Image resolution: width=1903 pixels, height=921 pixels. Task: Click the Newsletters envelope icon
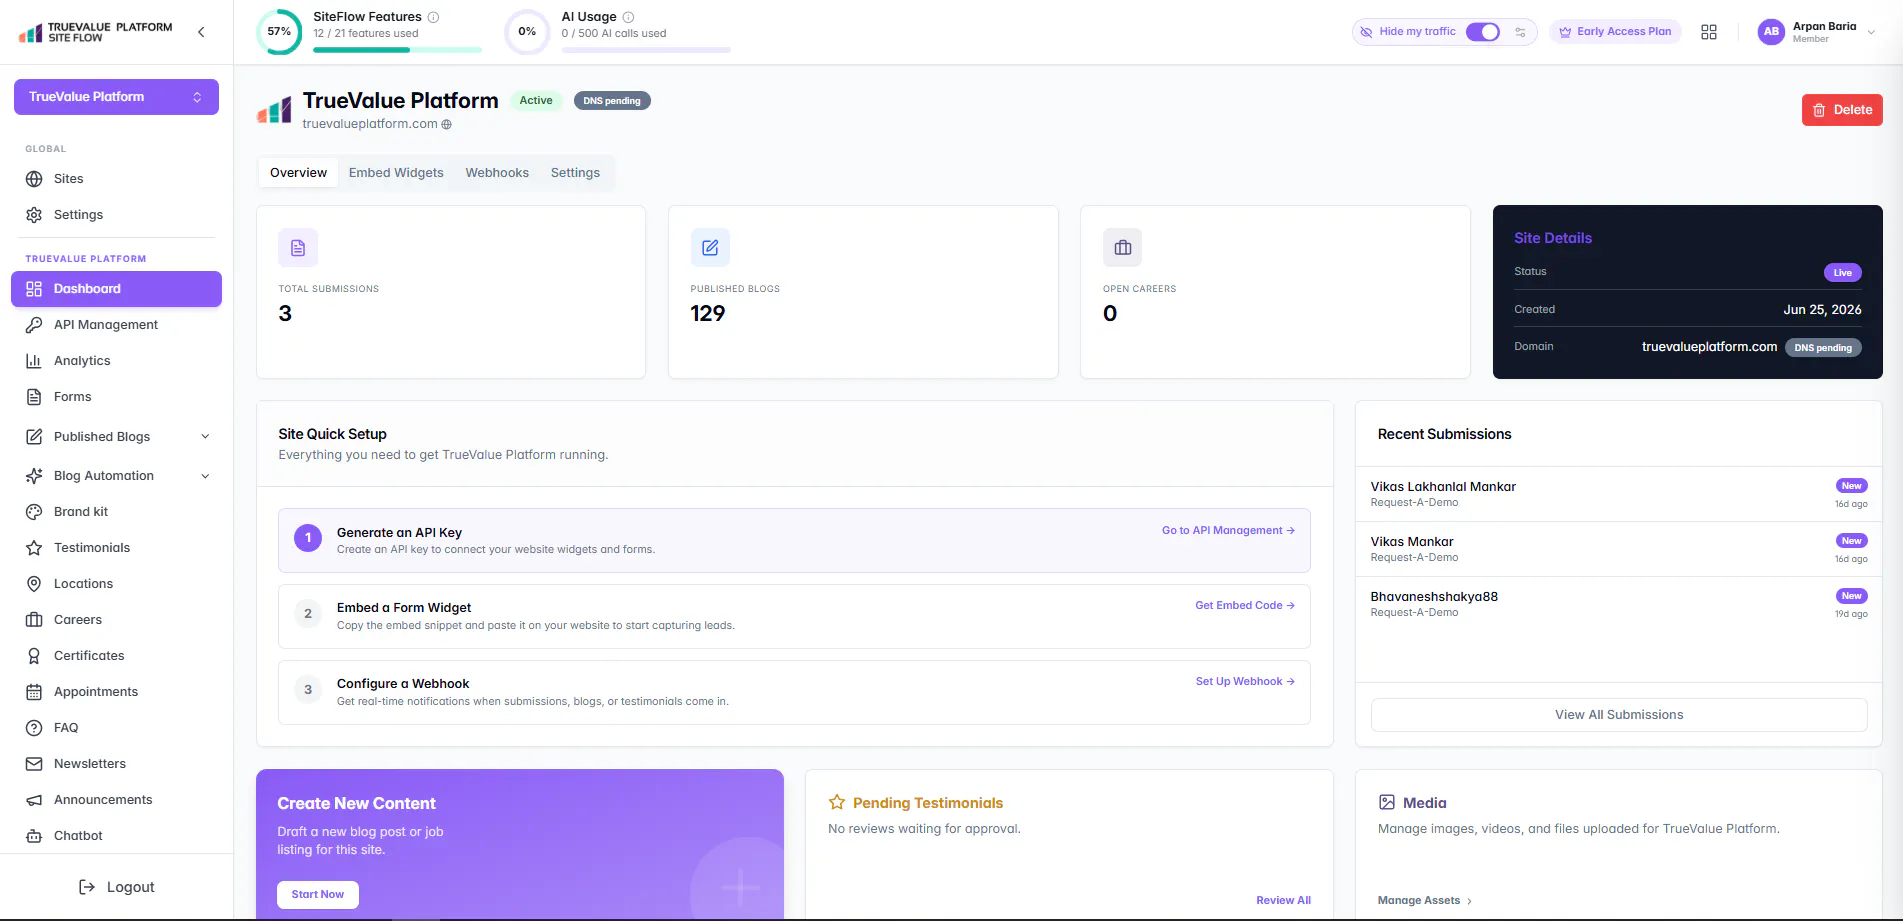pos(34,764)
